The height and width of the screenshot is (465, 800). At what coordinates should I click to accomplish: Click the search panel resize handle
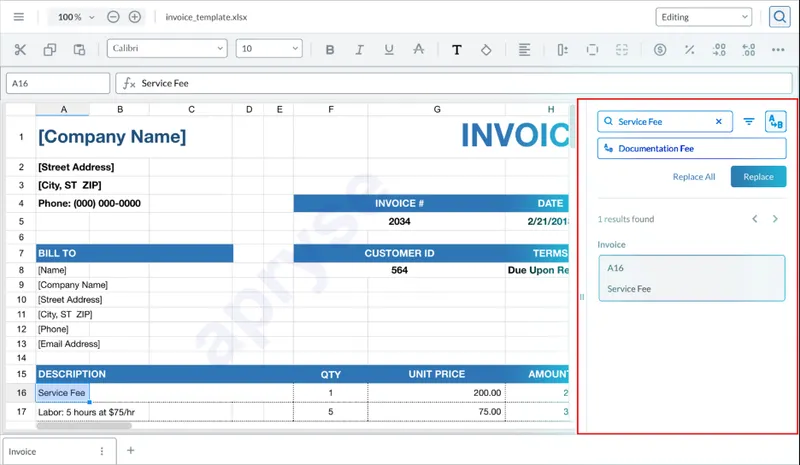(x=582, y=297)
